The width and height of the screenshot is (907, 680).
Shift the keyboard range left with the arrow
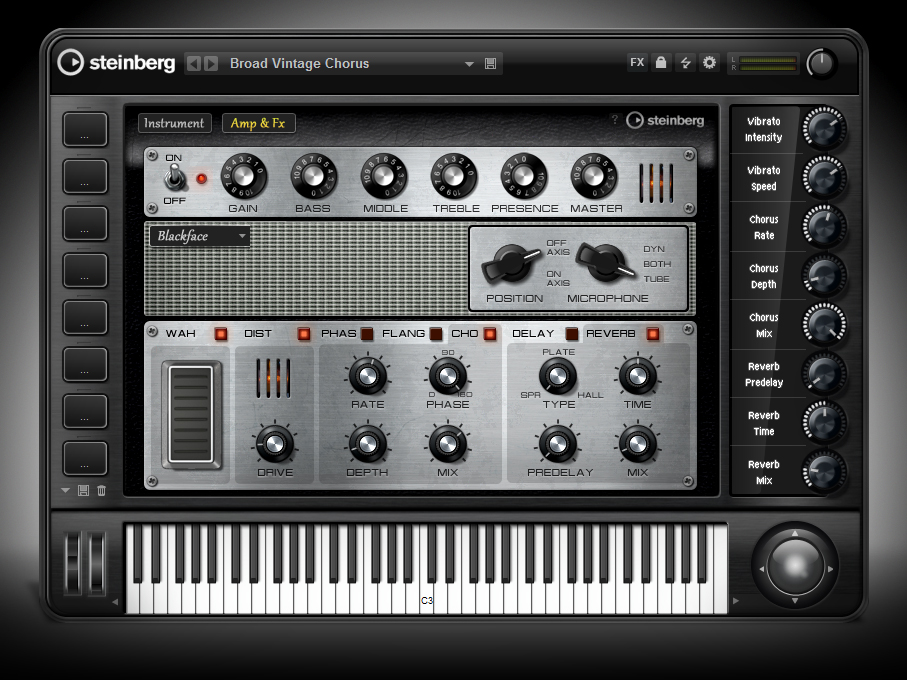coord(115,601)
